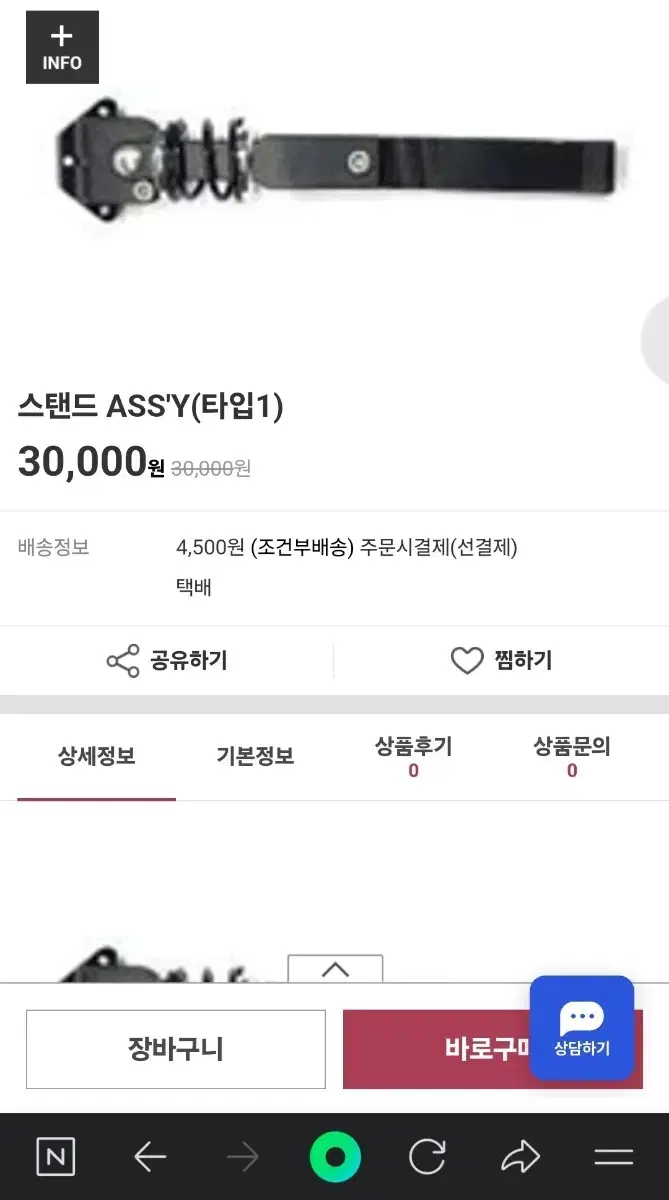Expand the bottom purchase panel chevron
Screen dimensions: 669x1200
[x=335, y=969]
